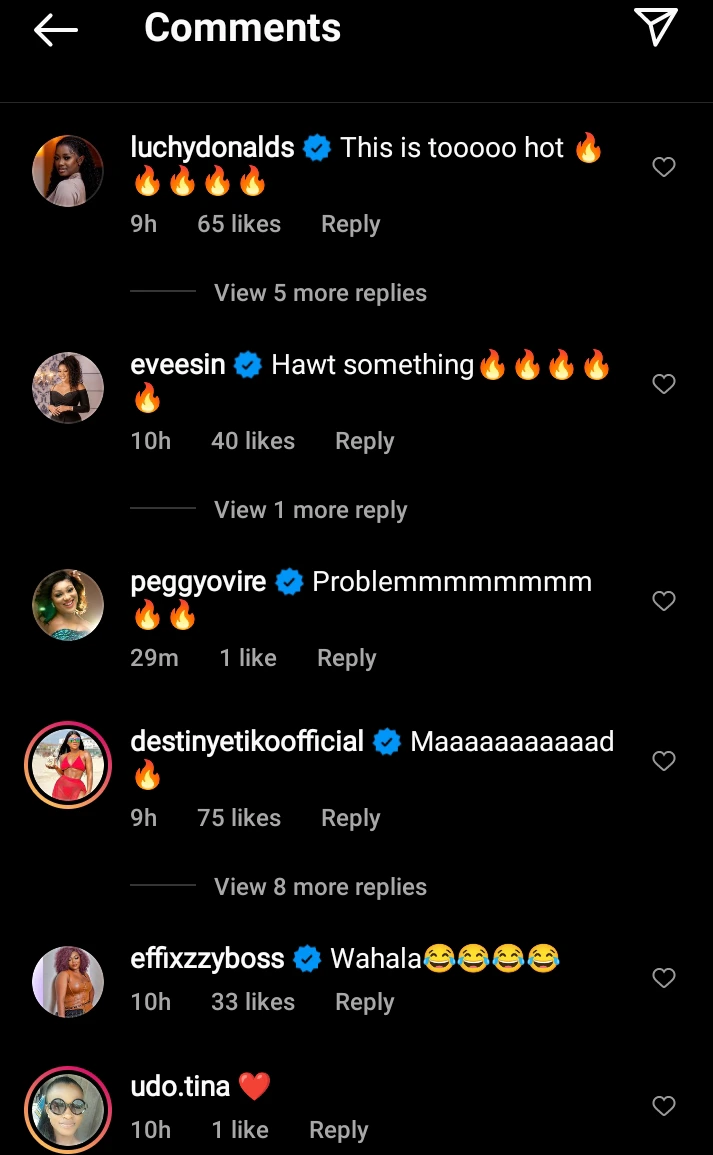Reply to peggyovire's comment
The width and height of the screenshot is (713, 1155).
pyautogui.click(x=346, y=658)
